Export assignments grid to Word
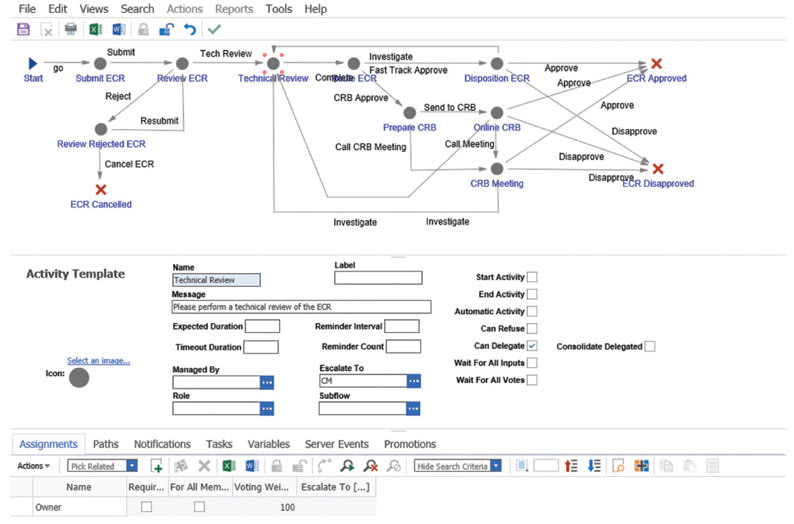This screenshot has height=524, width=794. pyautogui.click(x=252, y=466)
